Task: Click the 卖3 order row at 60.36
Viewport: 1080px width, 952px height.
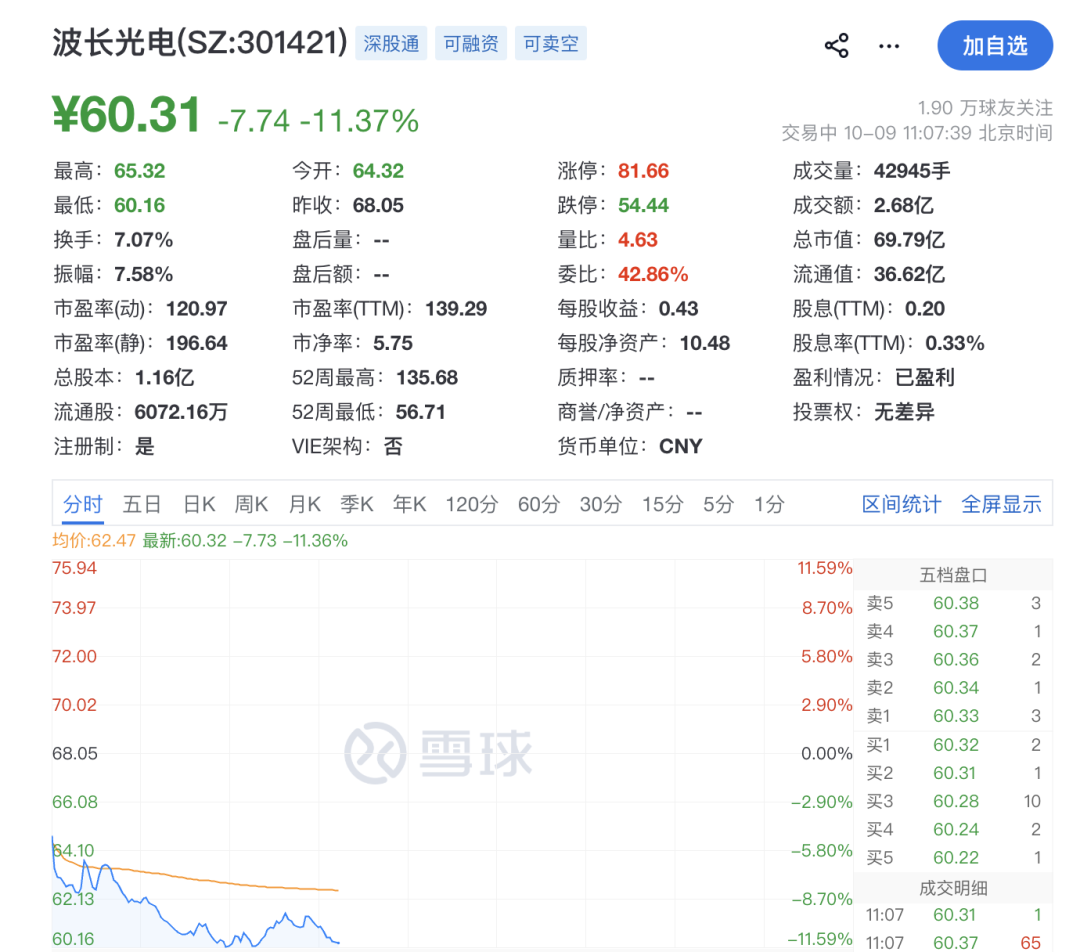Action: coord(953,660)
